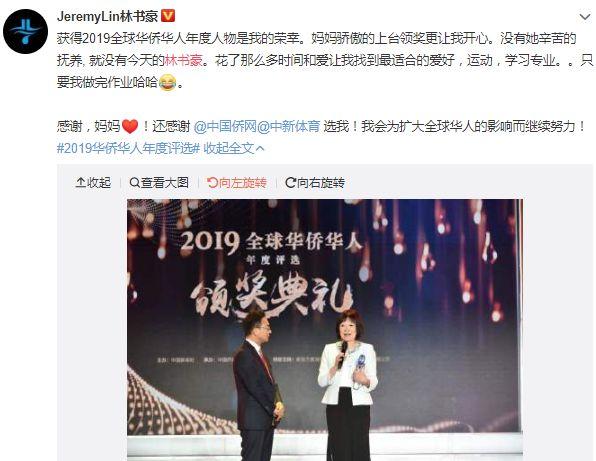Click the caret next to 收起全文
The image size is (596, 461).
(x=260, y=149)
